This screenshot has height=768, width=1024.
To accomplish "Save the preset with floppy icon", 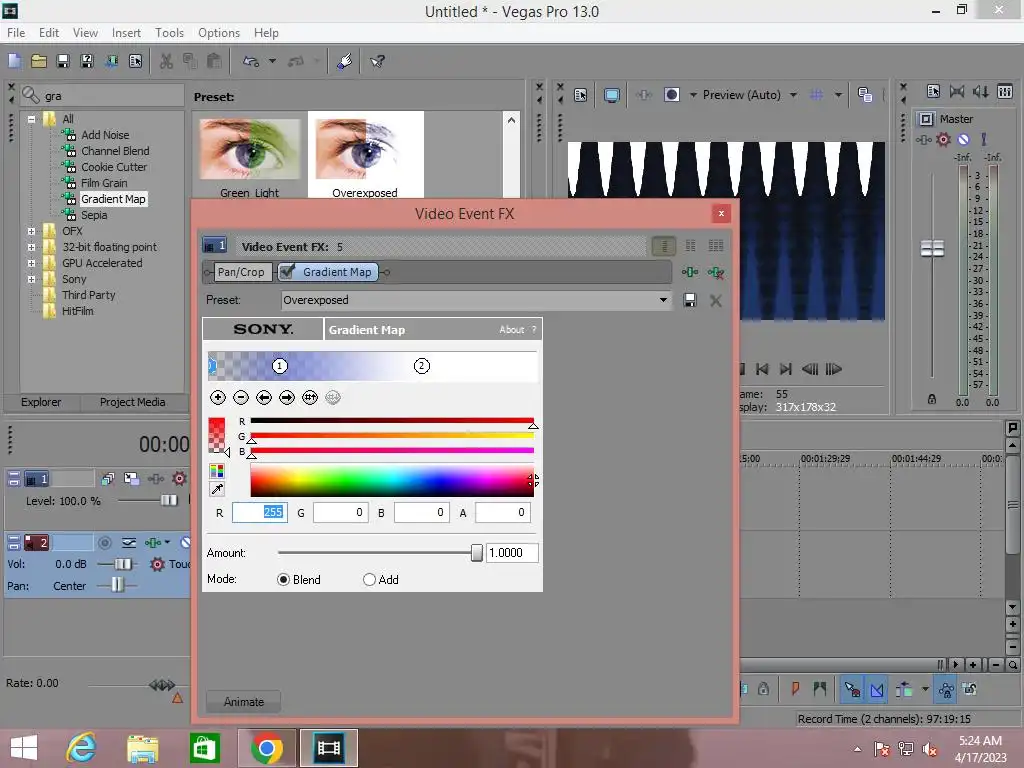I will pyautogui.click(x=690, y=300).
